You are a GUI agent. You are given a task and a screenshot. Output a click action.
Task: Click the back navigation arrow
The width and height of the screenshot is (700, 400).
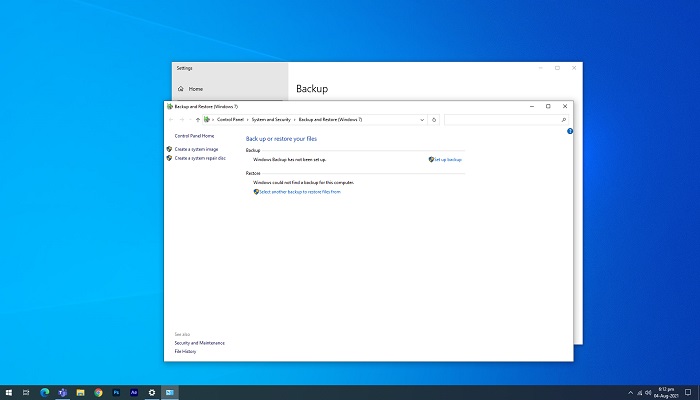172,119
